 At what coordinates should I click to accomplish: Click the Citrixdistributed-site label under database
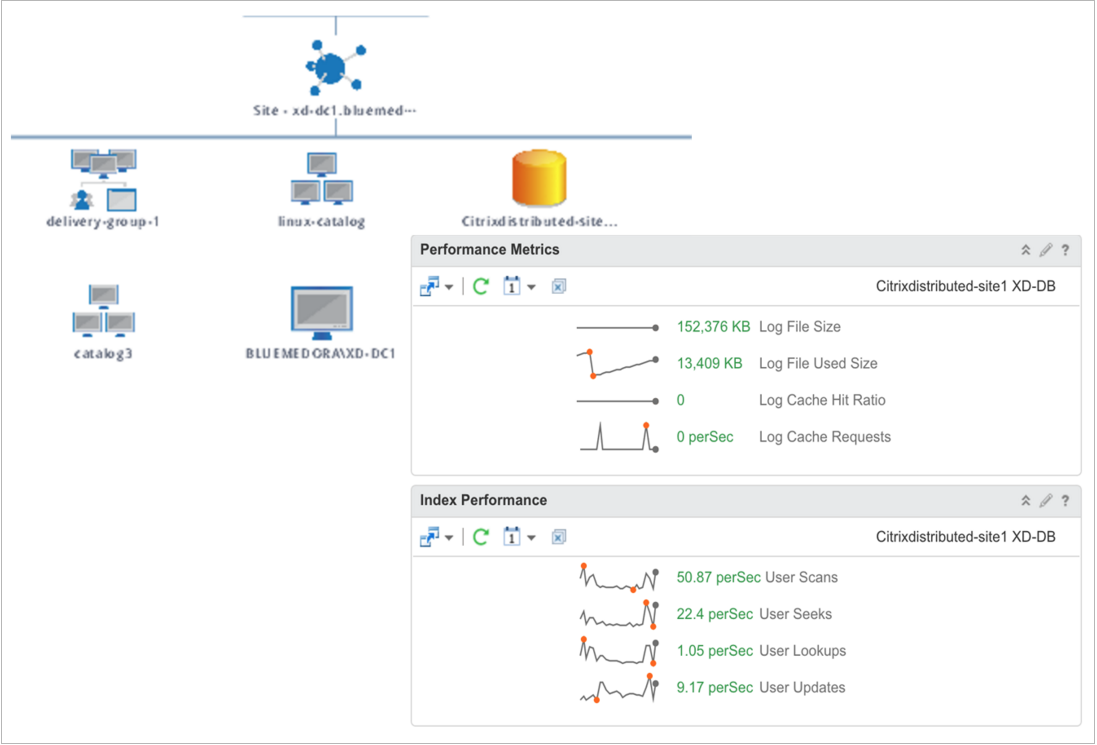(539, 222)
